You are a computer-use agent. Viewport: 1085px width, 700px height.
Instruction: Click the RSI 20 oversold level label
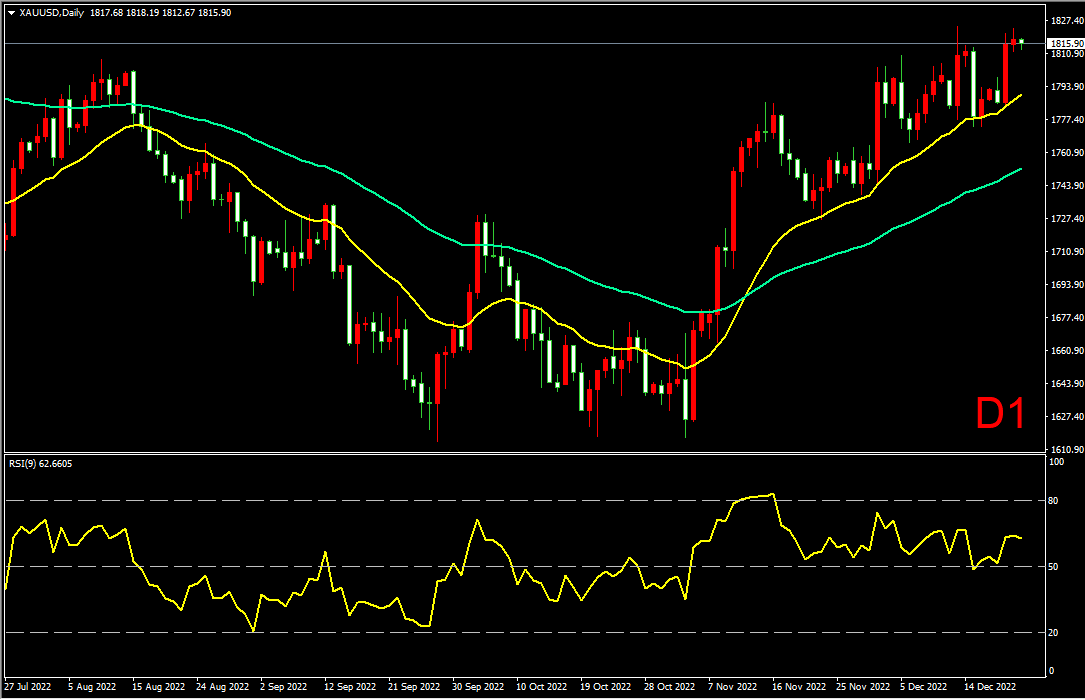pos(1053,633)
